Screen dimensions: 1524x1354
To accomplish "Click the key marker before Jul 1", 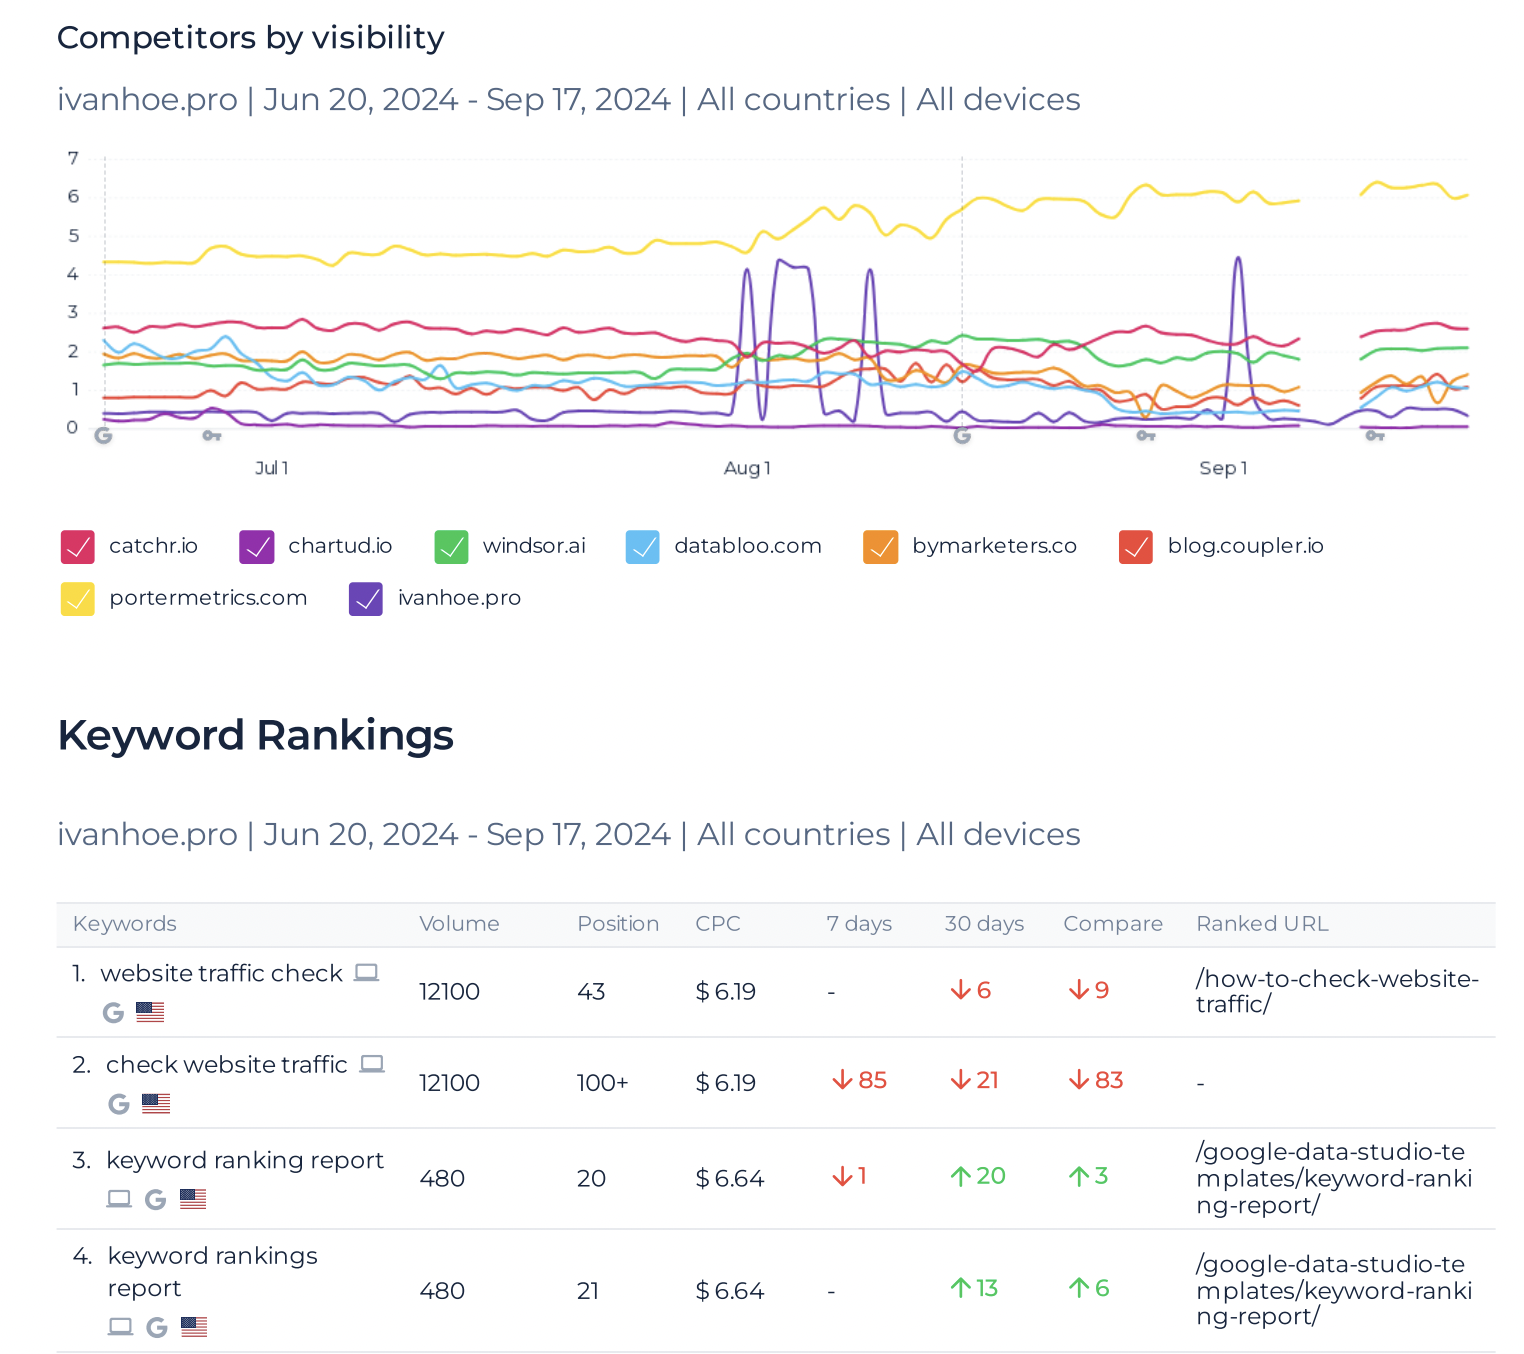I will click(x=212, y=435).
